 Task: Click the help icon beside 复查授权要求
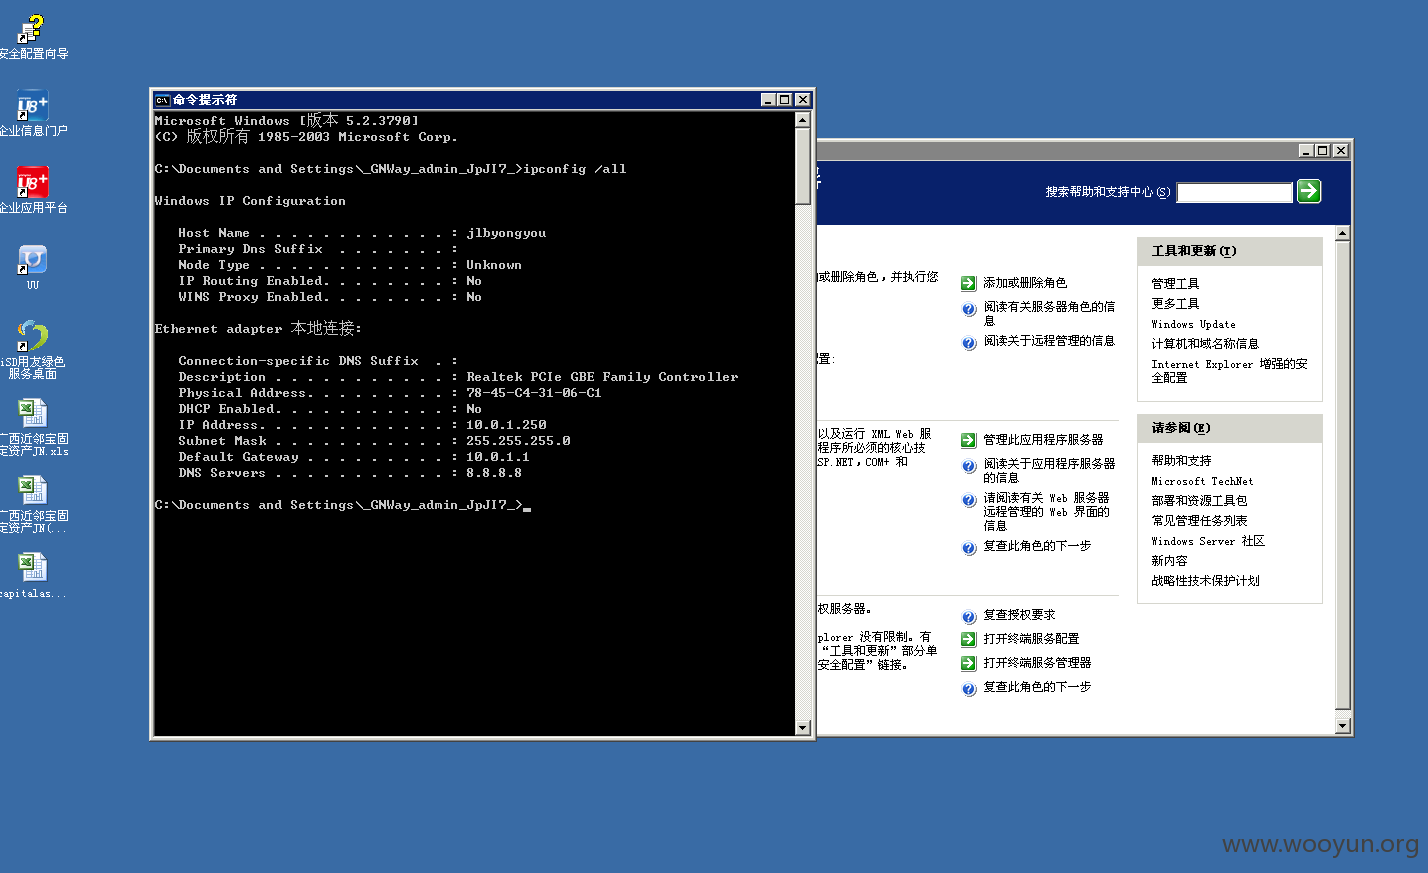coord(969,617)
